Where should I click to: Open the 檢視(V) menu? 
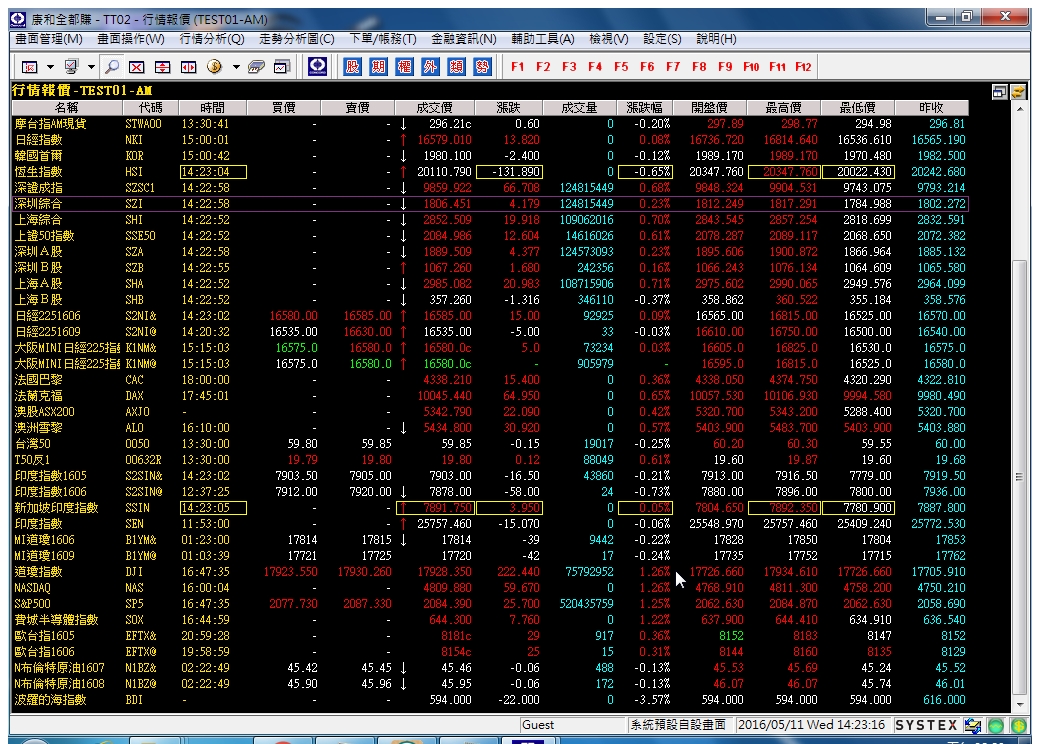click(x=608, y=39)
